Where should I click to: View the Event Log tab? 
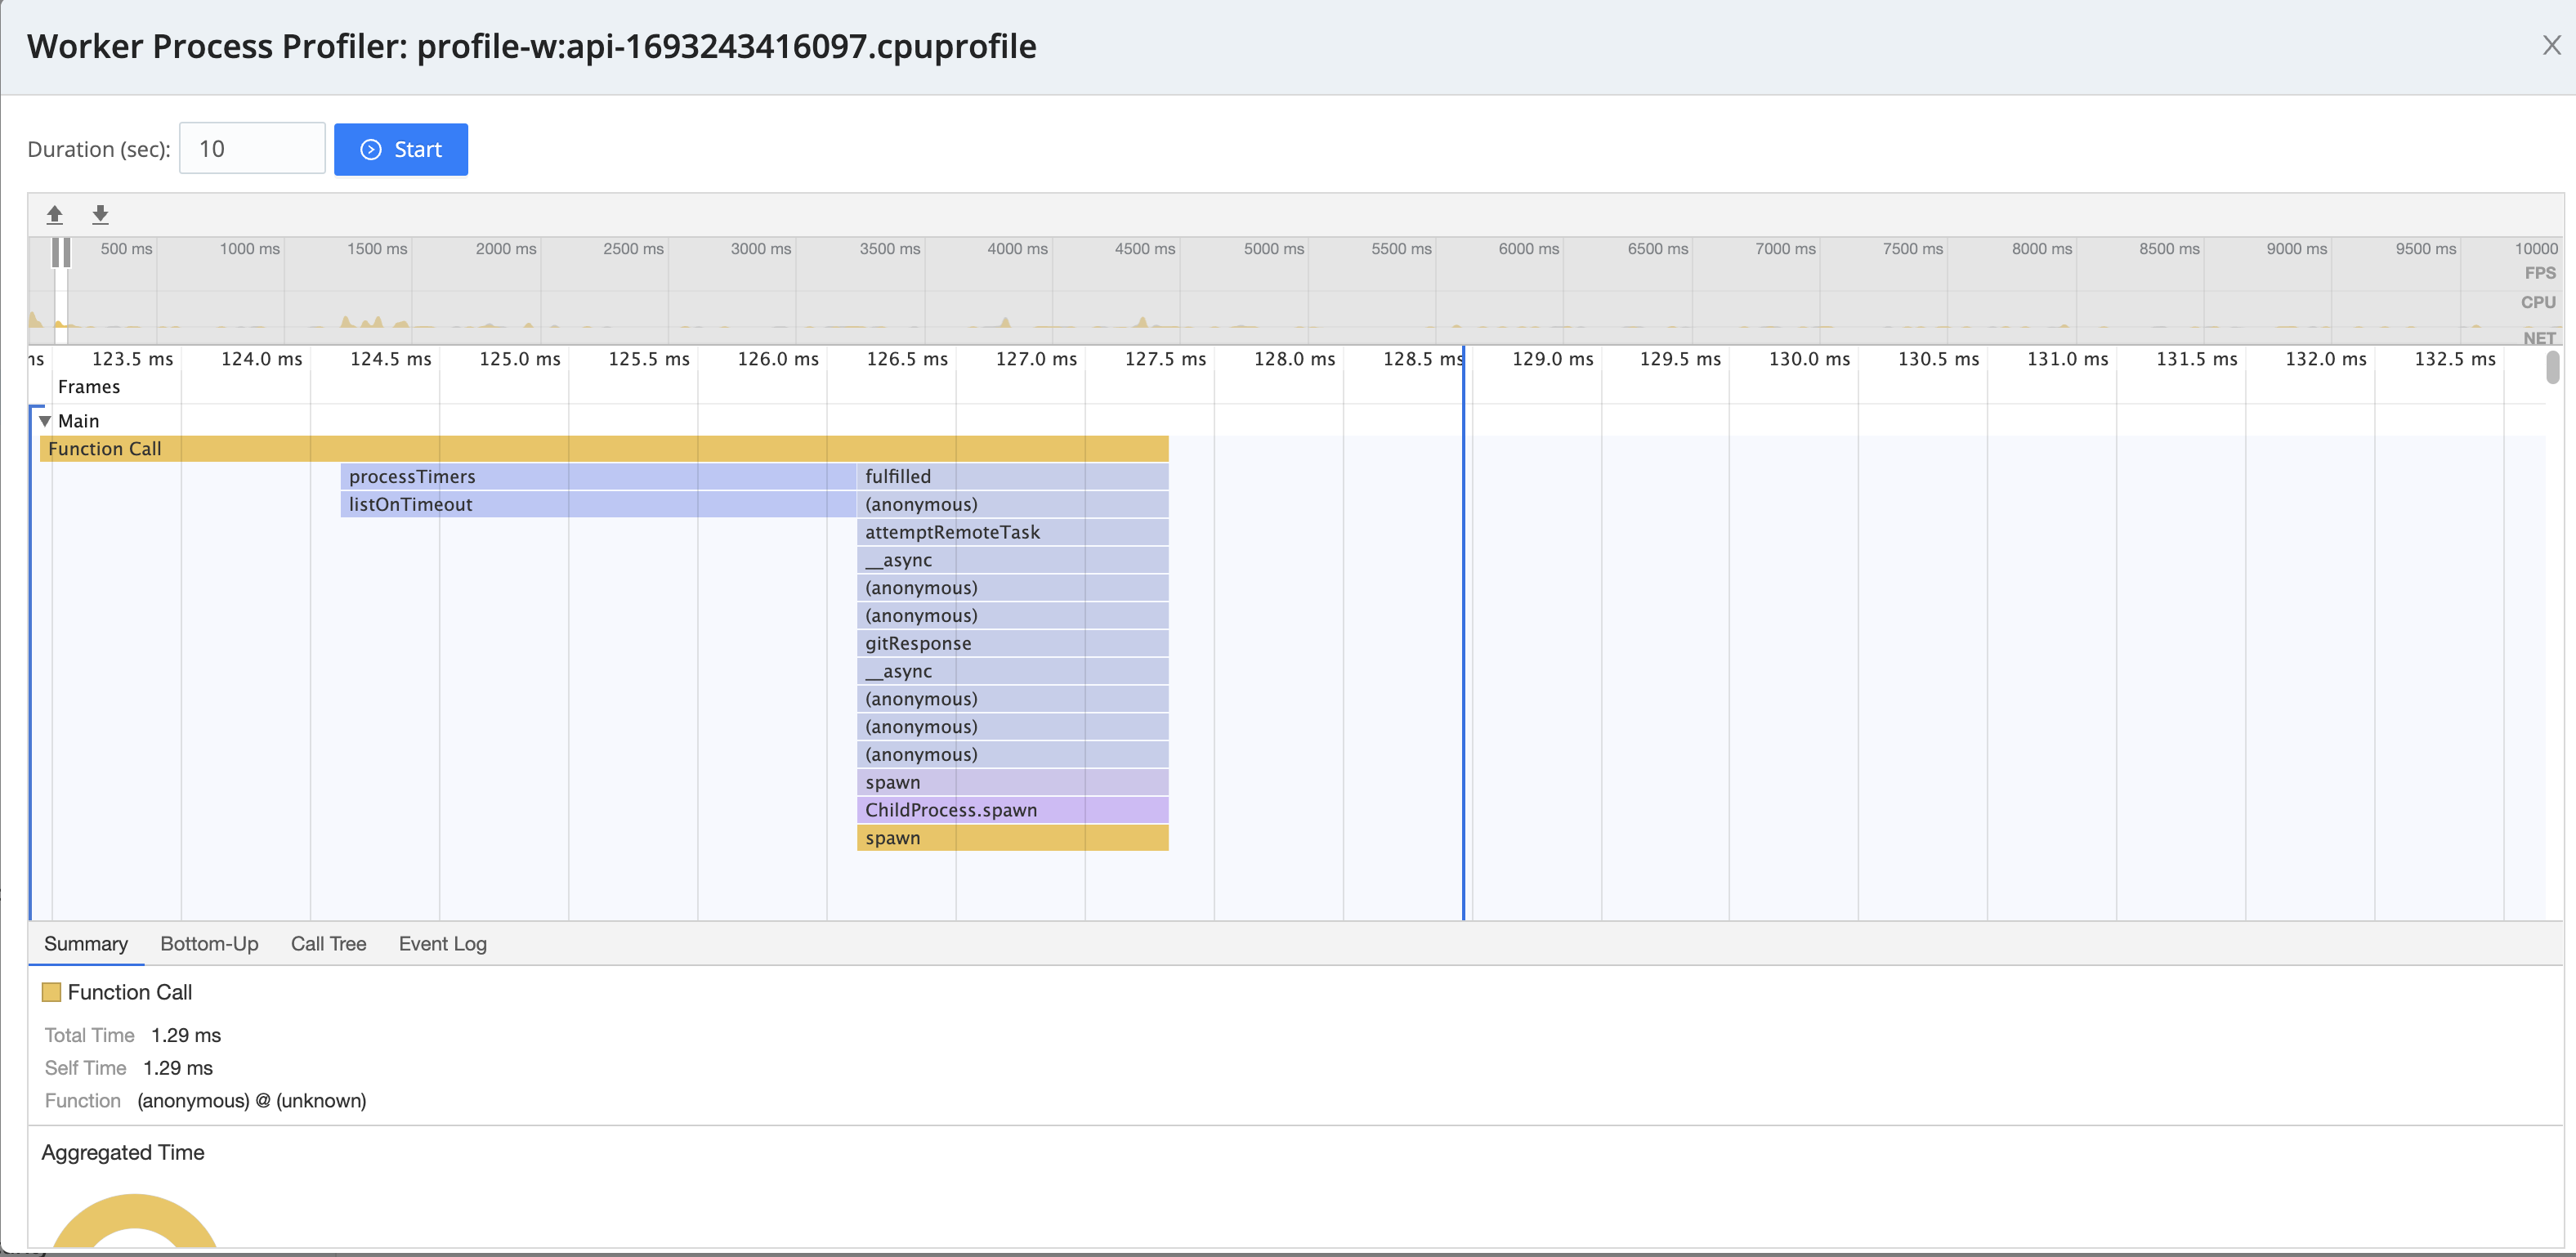[x=442, y=943]
